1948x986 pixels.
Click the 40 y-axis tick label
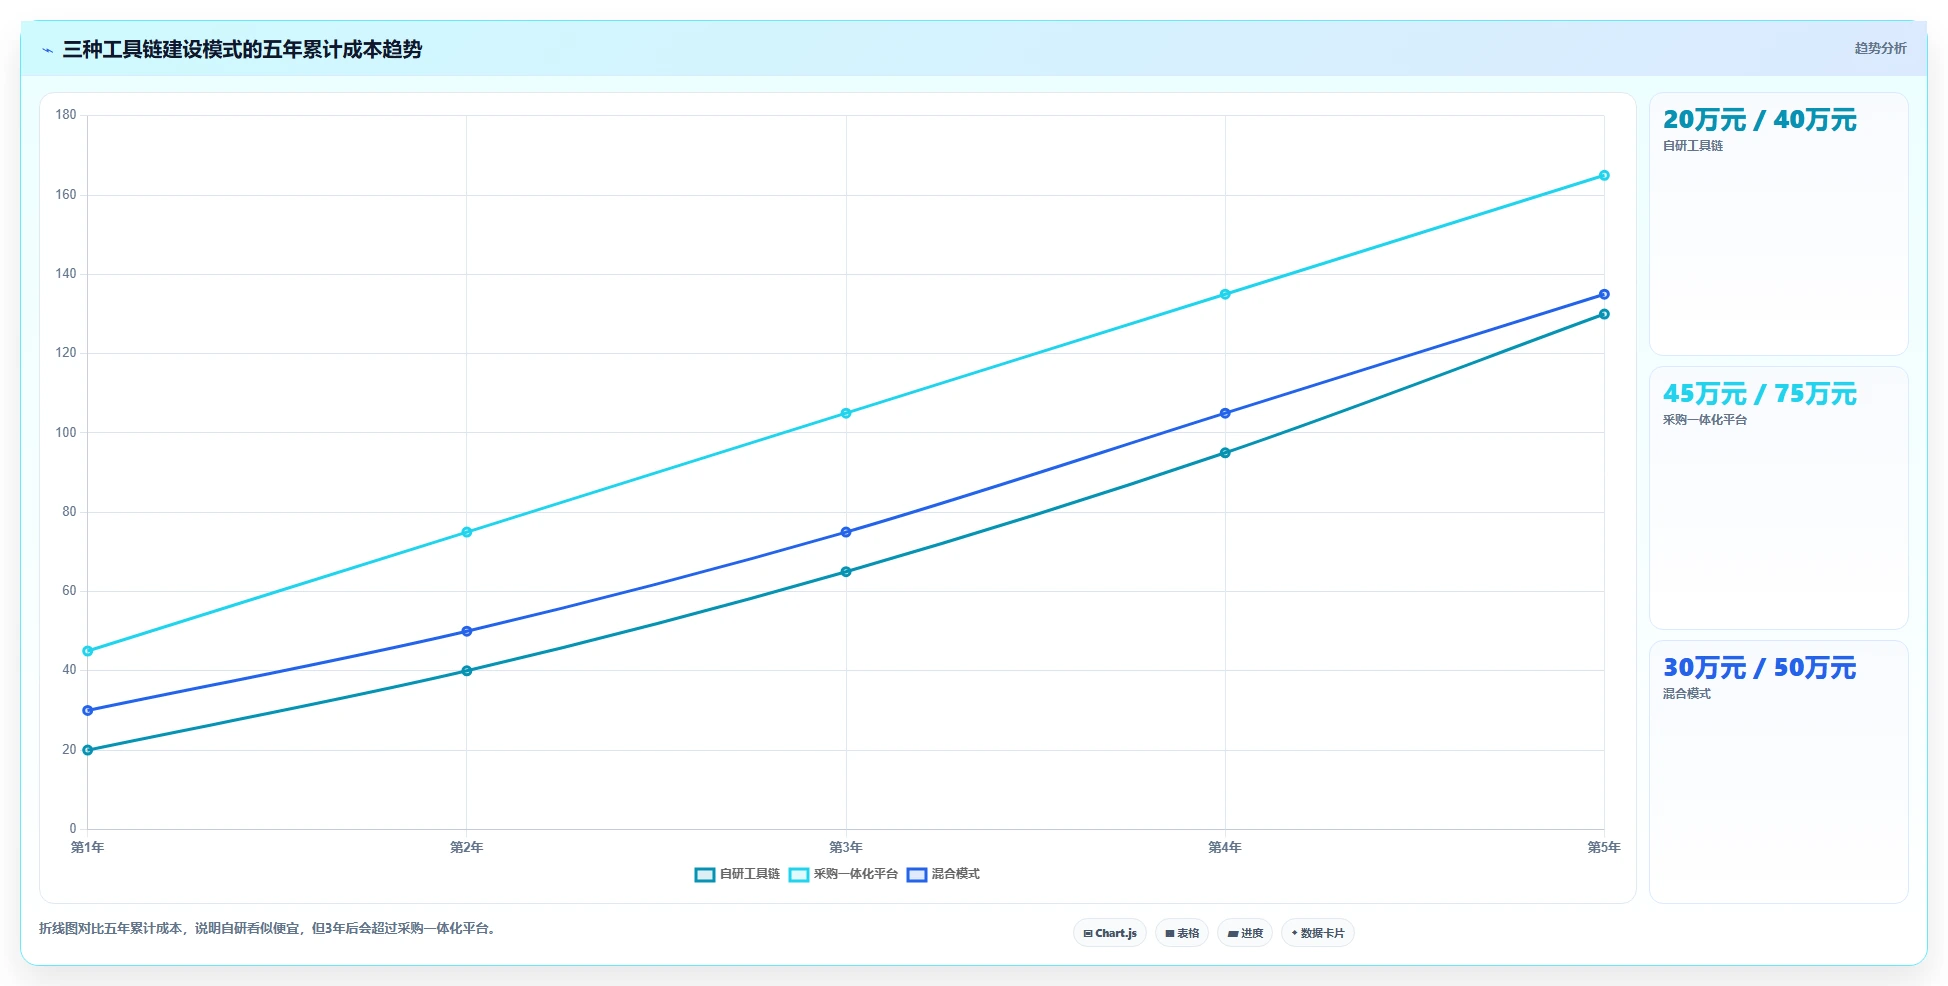tap(69, 670)
